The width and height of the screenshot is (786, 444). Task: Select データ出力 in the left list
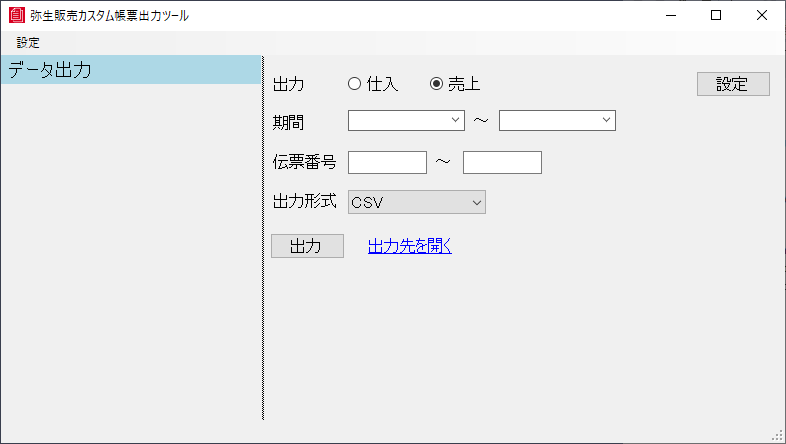point(131,70)
